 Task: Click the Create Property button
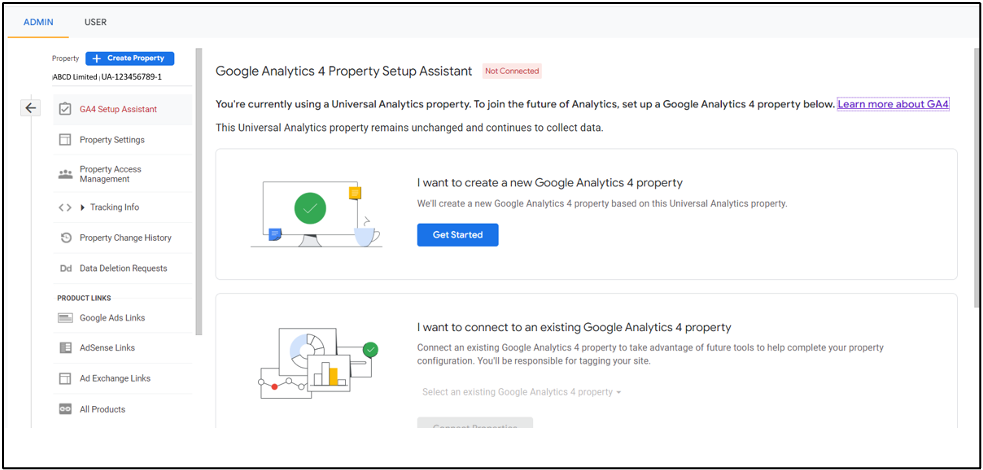(x=130, y=58)
